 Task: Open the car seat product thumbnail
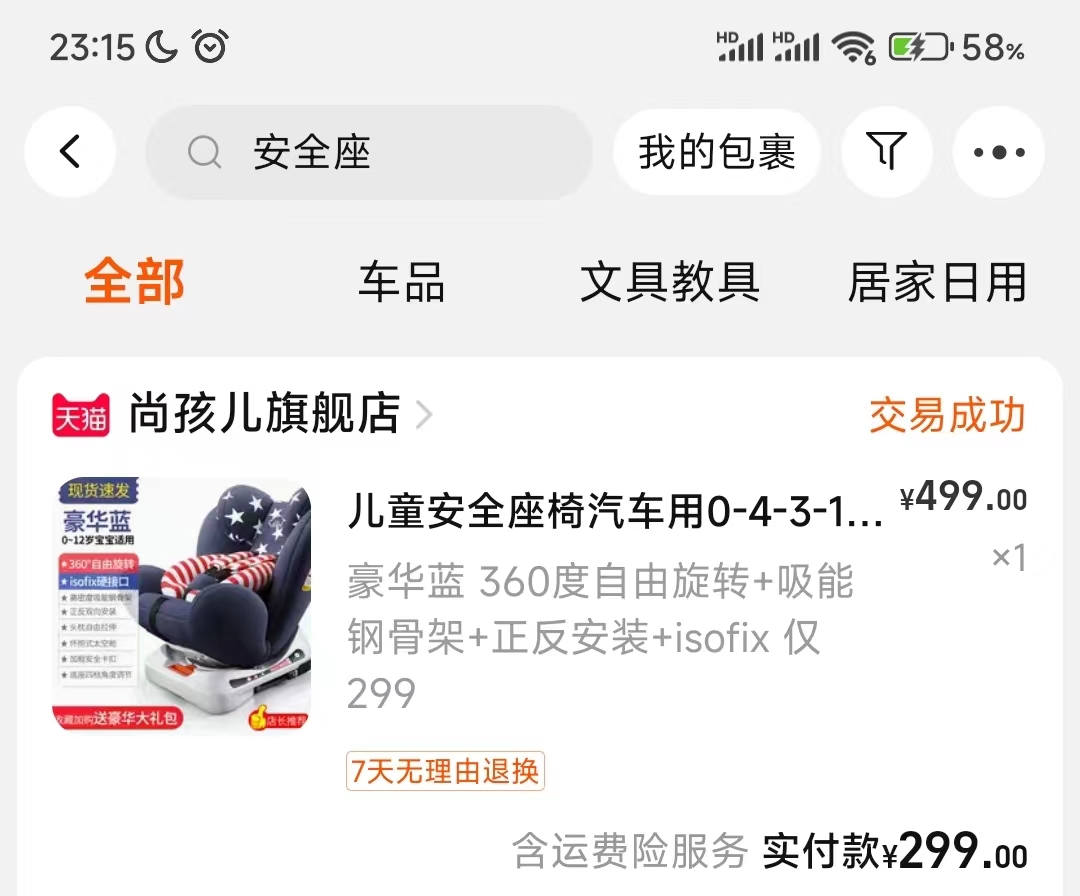pos(182,606)
